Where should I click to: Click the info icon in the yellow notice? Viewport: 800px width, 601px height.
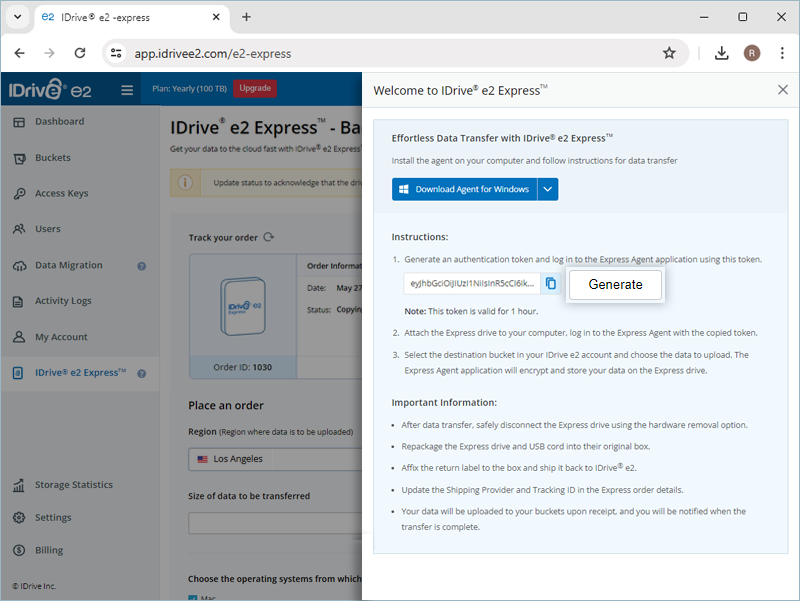tap(185, 183)
